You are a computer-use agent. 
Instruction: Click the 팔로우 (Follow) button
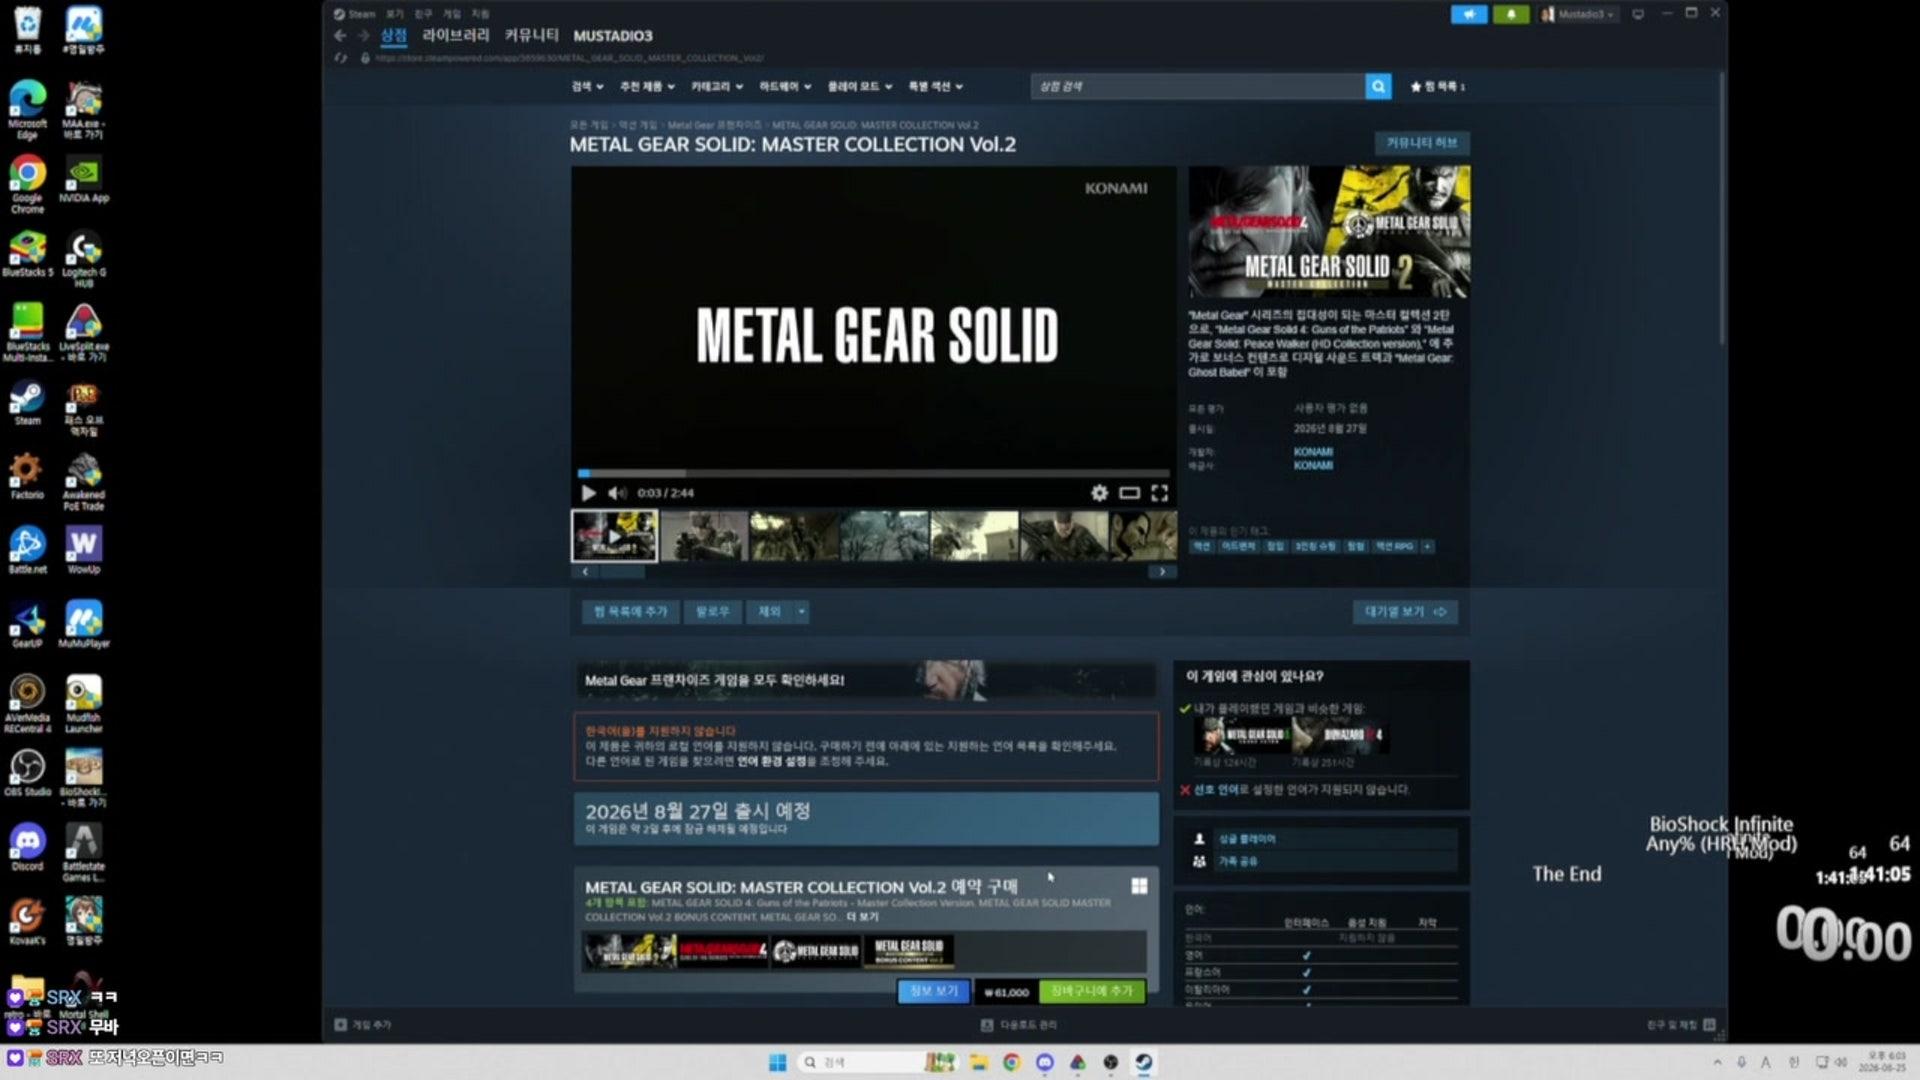[712, 612]
